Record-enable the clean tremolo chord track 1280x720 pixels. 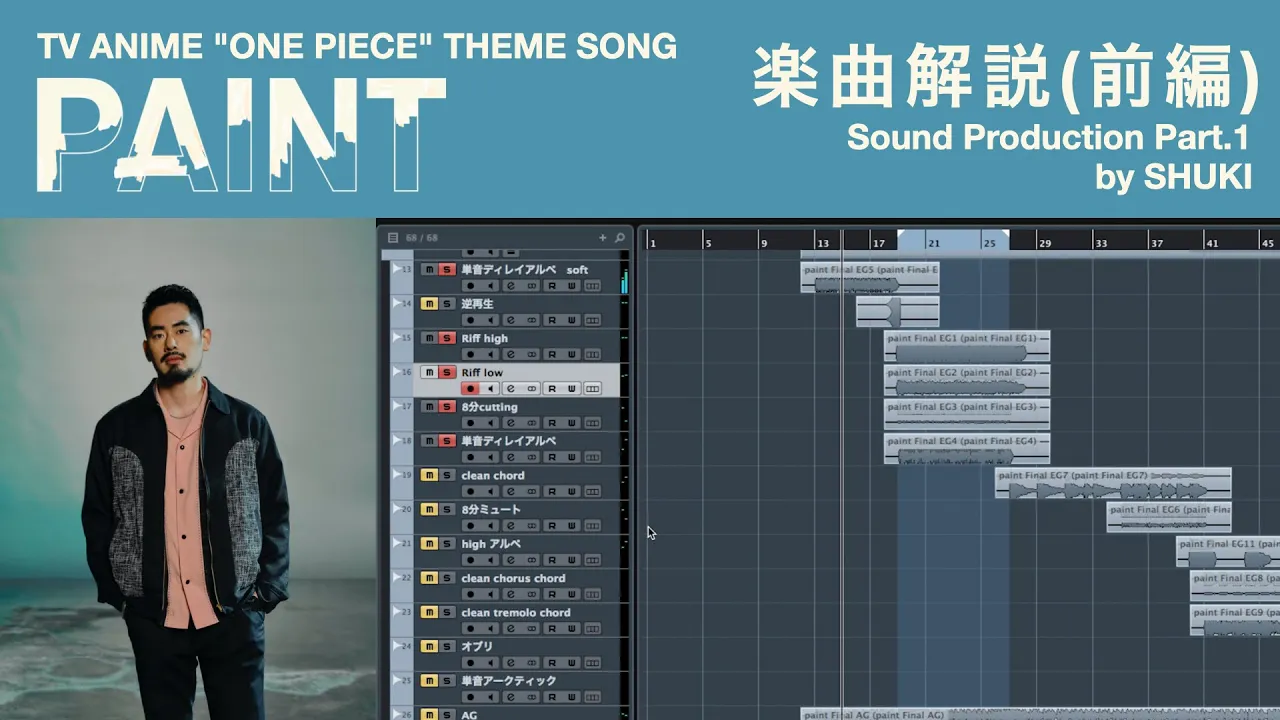coord(470,628)
